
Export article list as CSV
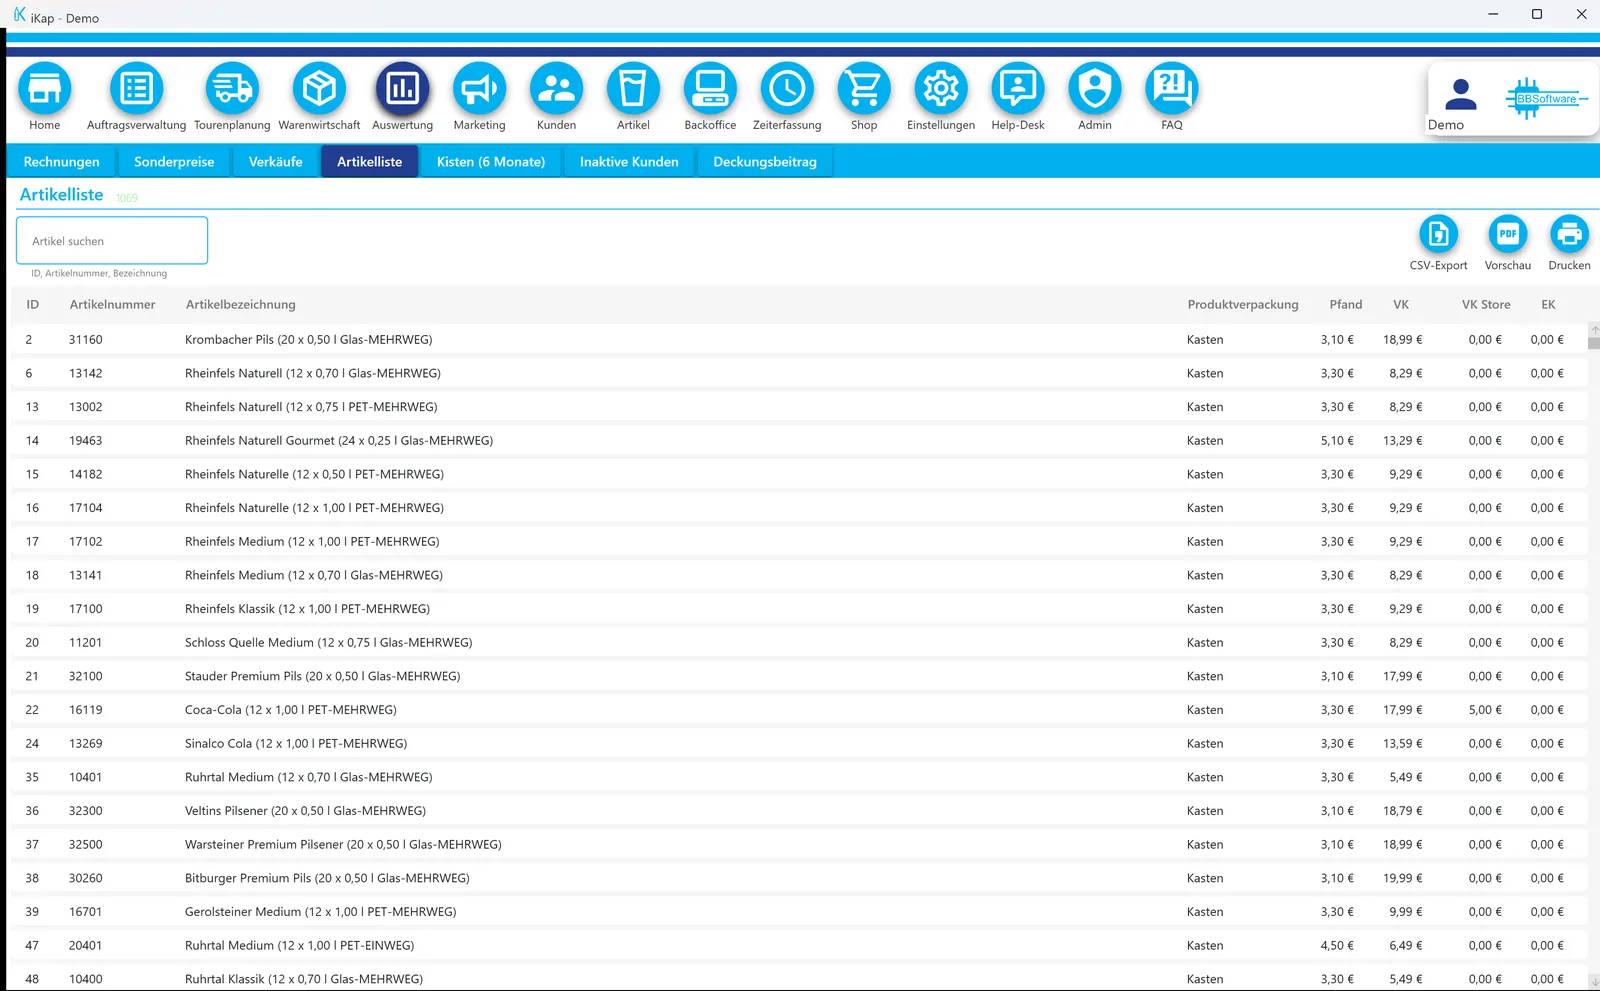[1438, 234]
